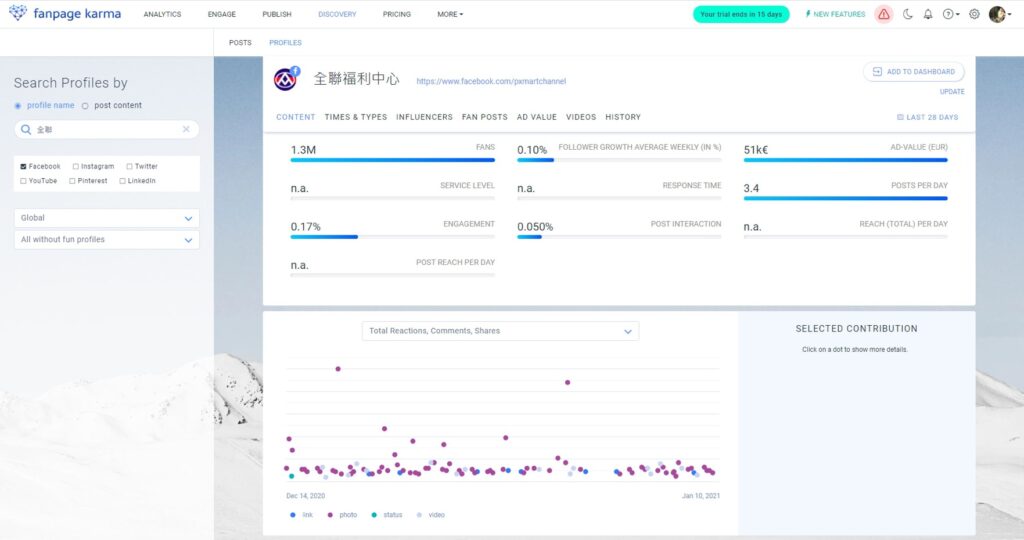Click Add to Dashboard button
The height and width of the screenshot is (540, 1024).
click(x=913, y=72)
